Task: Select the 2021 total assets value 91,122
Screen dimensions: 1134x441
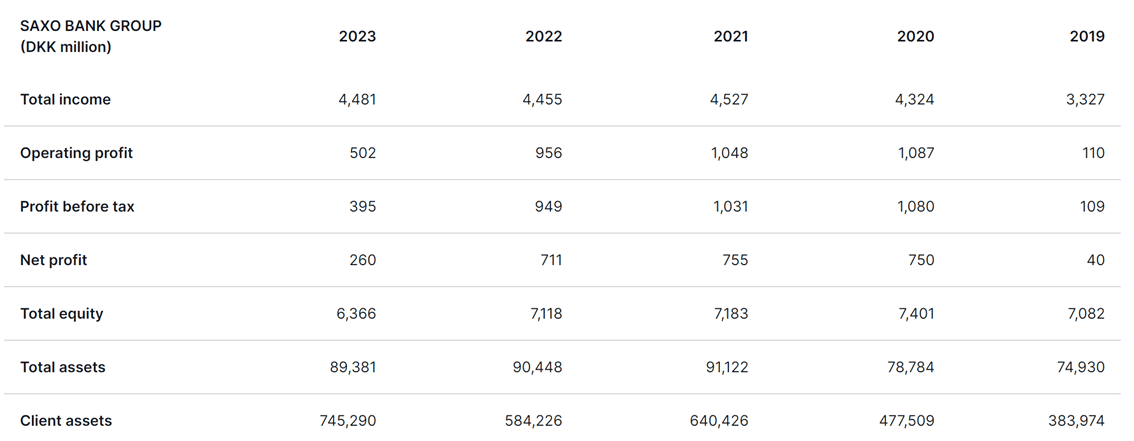Action: click(x=725, y=367)
